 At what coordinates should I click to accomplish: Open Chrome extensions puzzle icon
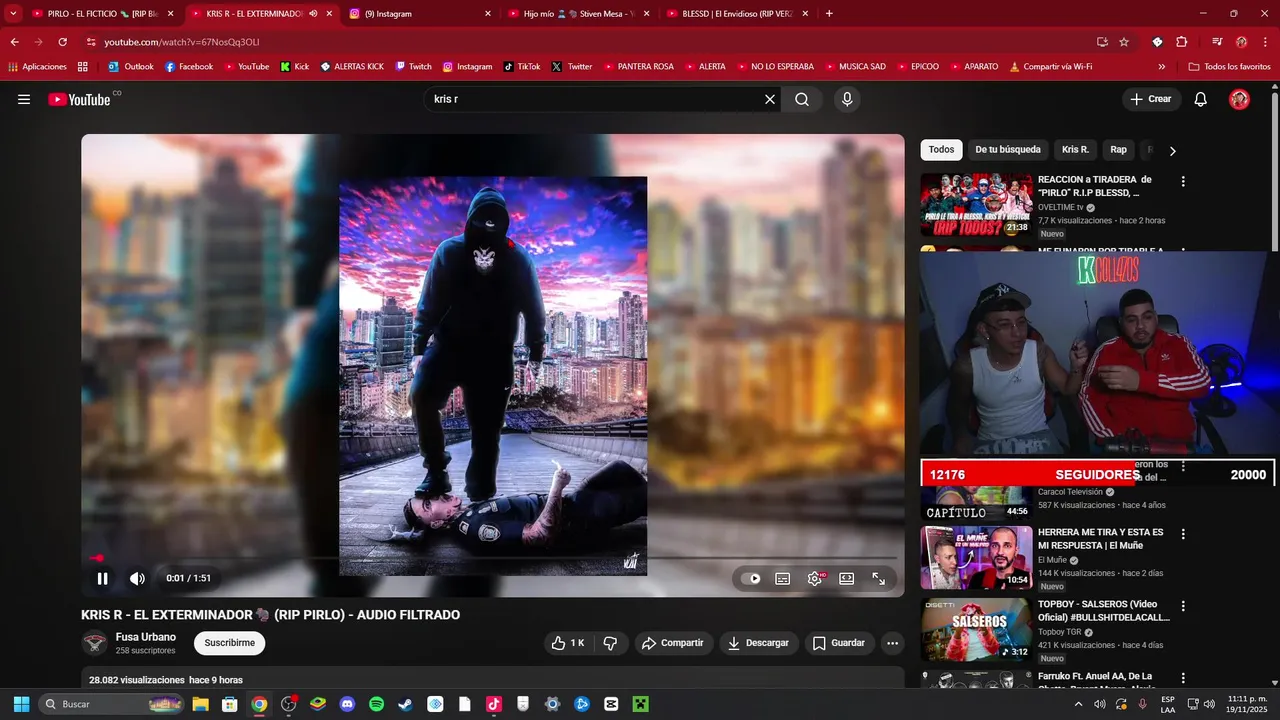click(x=1182, y=42)
